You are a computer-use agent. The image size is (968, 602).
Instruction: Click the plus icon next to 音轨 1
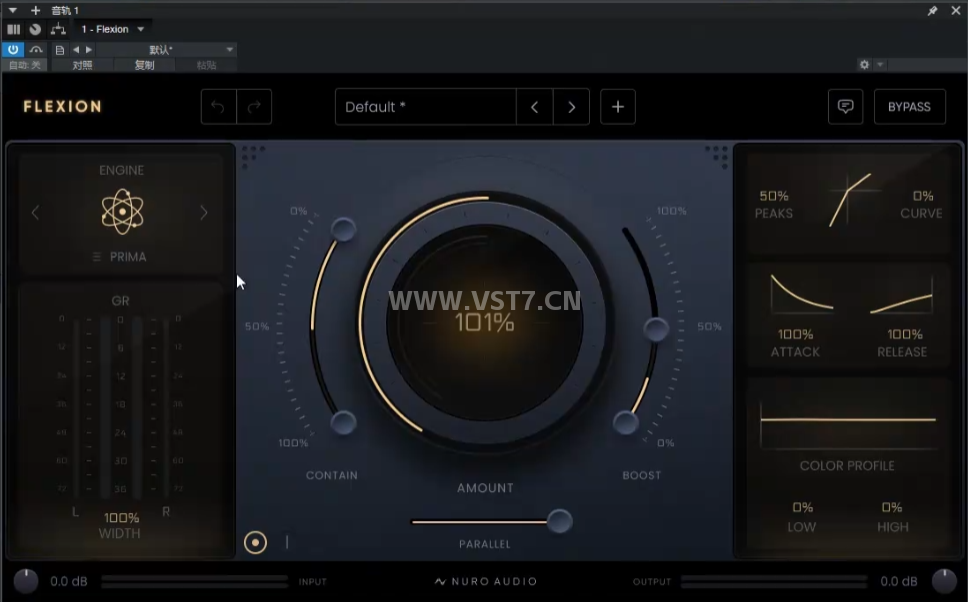point(35,10)
